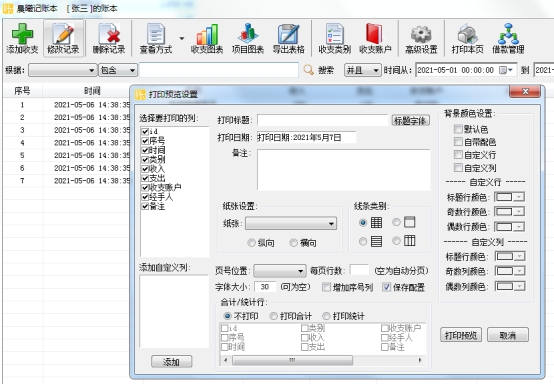Screen dimensions: 554x385
Task: Click the 取消 button
Action: click(x=508, y=335)
